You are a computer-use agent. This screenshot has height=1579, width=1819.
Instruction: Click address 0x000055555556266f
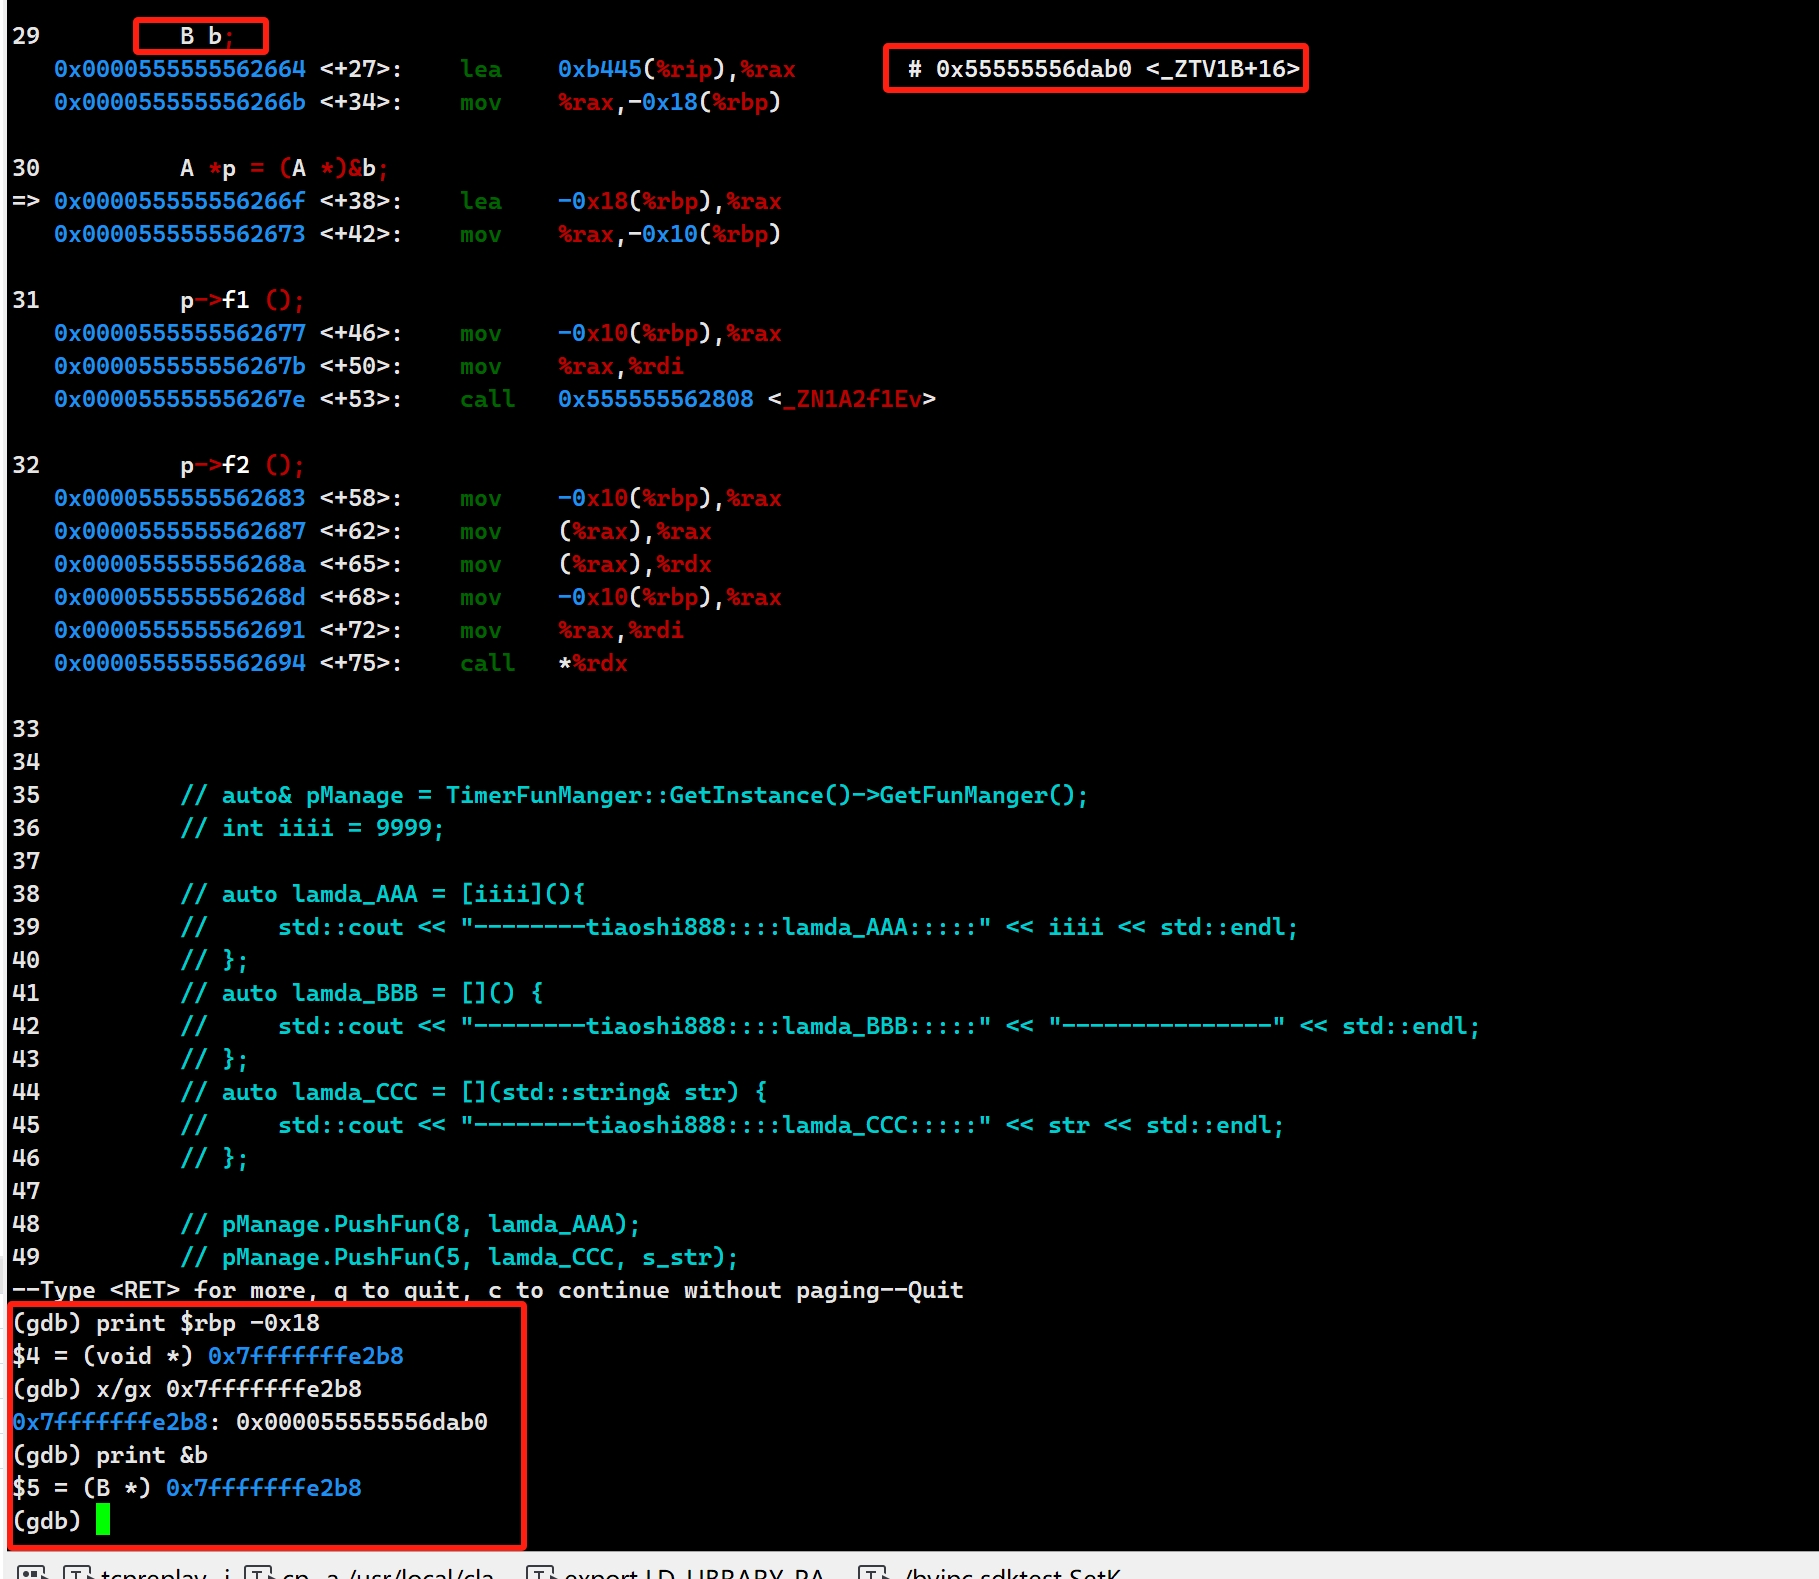[180, 201]
